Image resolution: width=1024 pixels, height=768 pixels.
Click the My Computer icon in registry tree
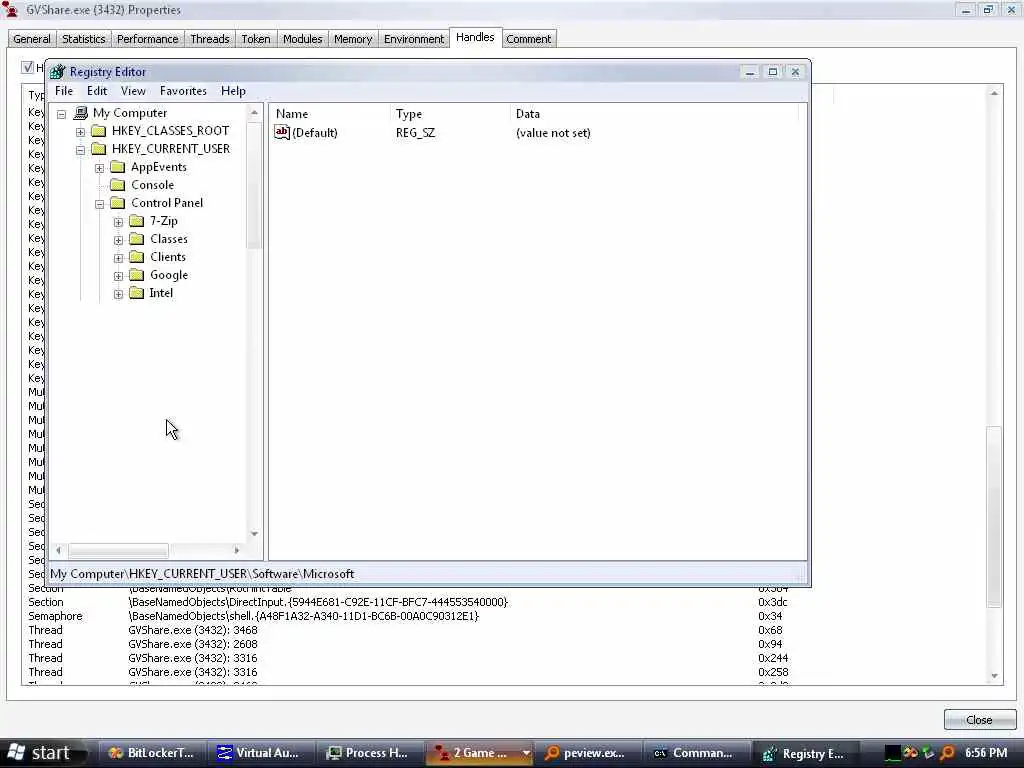point(80,113)
